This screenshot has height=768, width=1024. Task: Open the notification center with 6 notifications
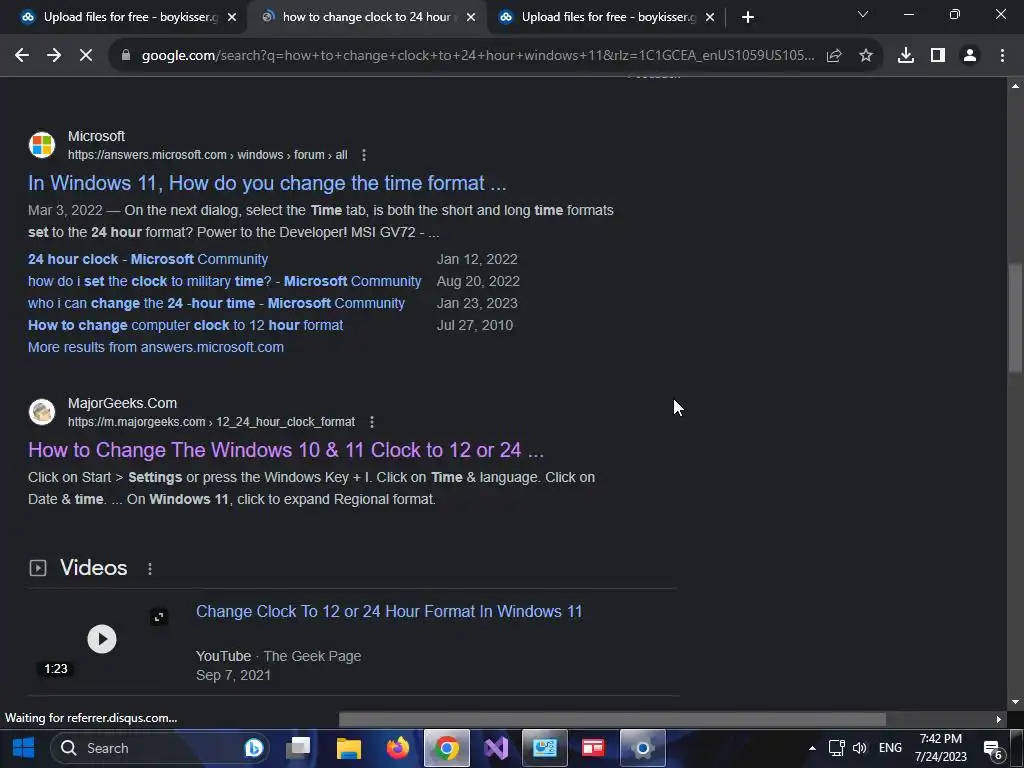pos(993,749)
